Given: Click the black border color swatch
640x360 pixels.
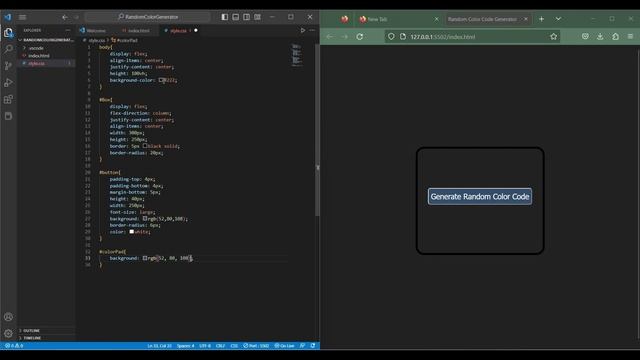Looking at the screenshot, I should [144, 146].
